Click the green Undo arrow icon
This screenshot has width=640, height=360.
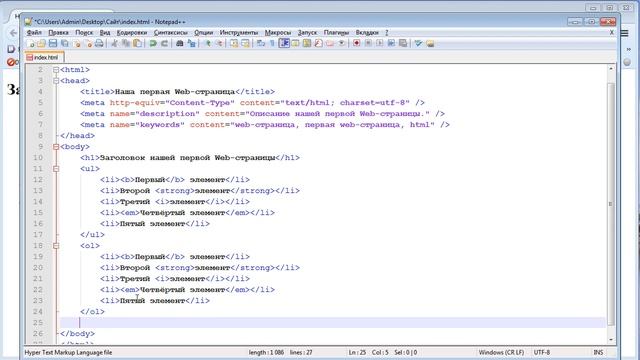(x=153, y=43)
